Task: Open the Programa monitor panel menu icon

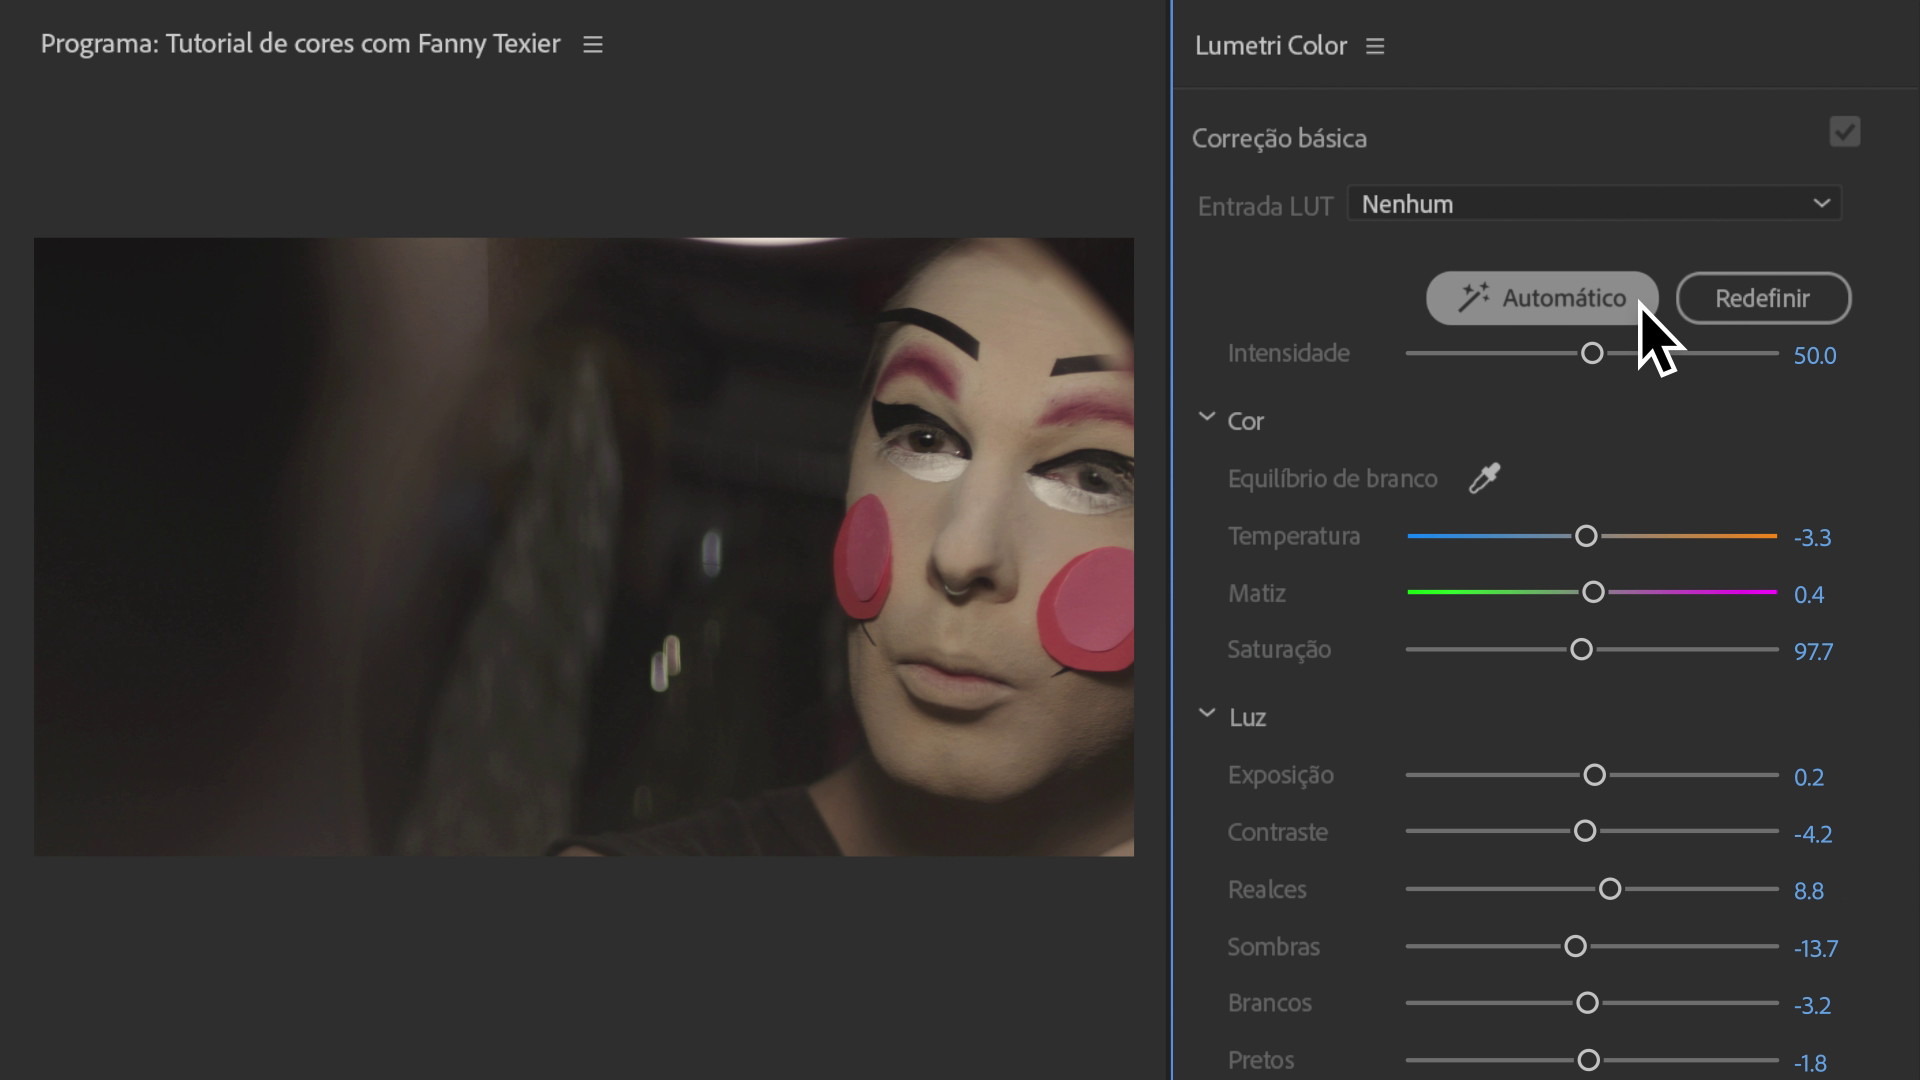Action: (x=593, y=45)
